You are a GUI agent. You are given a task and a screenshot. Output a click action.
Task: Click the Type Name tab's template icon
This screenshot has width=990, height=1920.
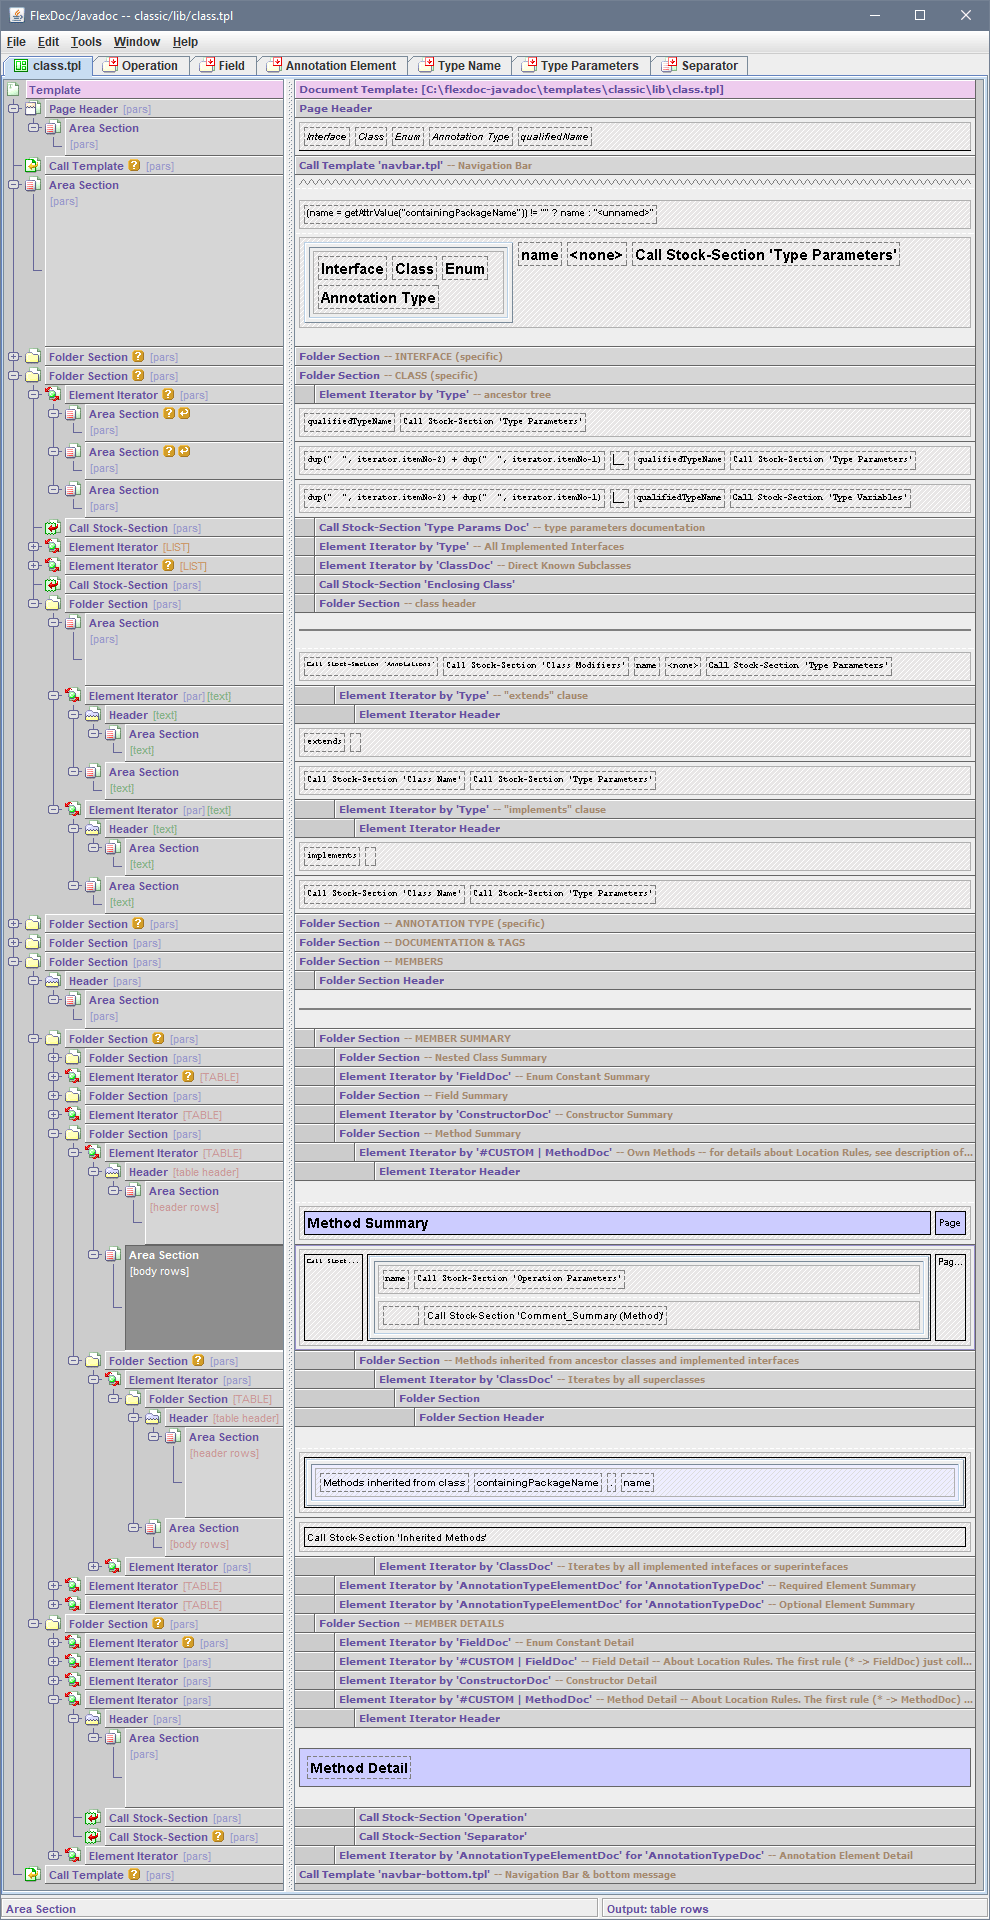pyautogui.click(x=425, y=66)
